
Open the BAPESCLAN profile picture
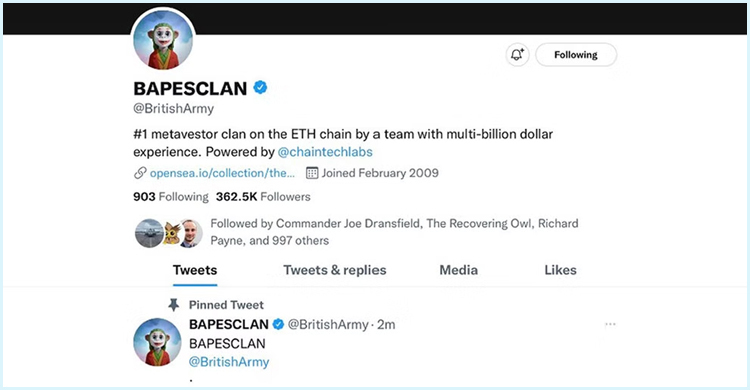[x=163, y=41]
